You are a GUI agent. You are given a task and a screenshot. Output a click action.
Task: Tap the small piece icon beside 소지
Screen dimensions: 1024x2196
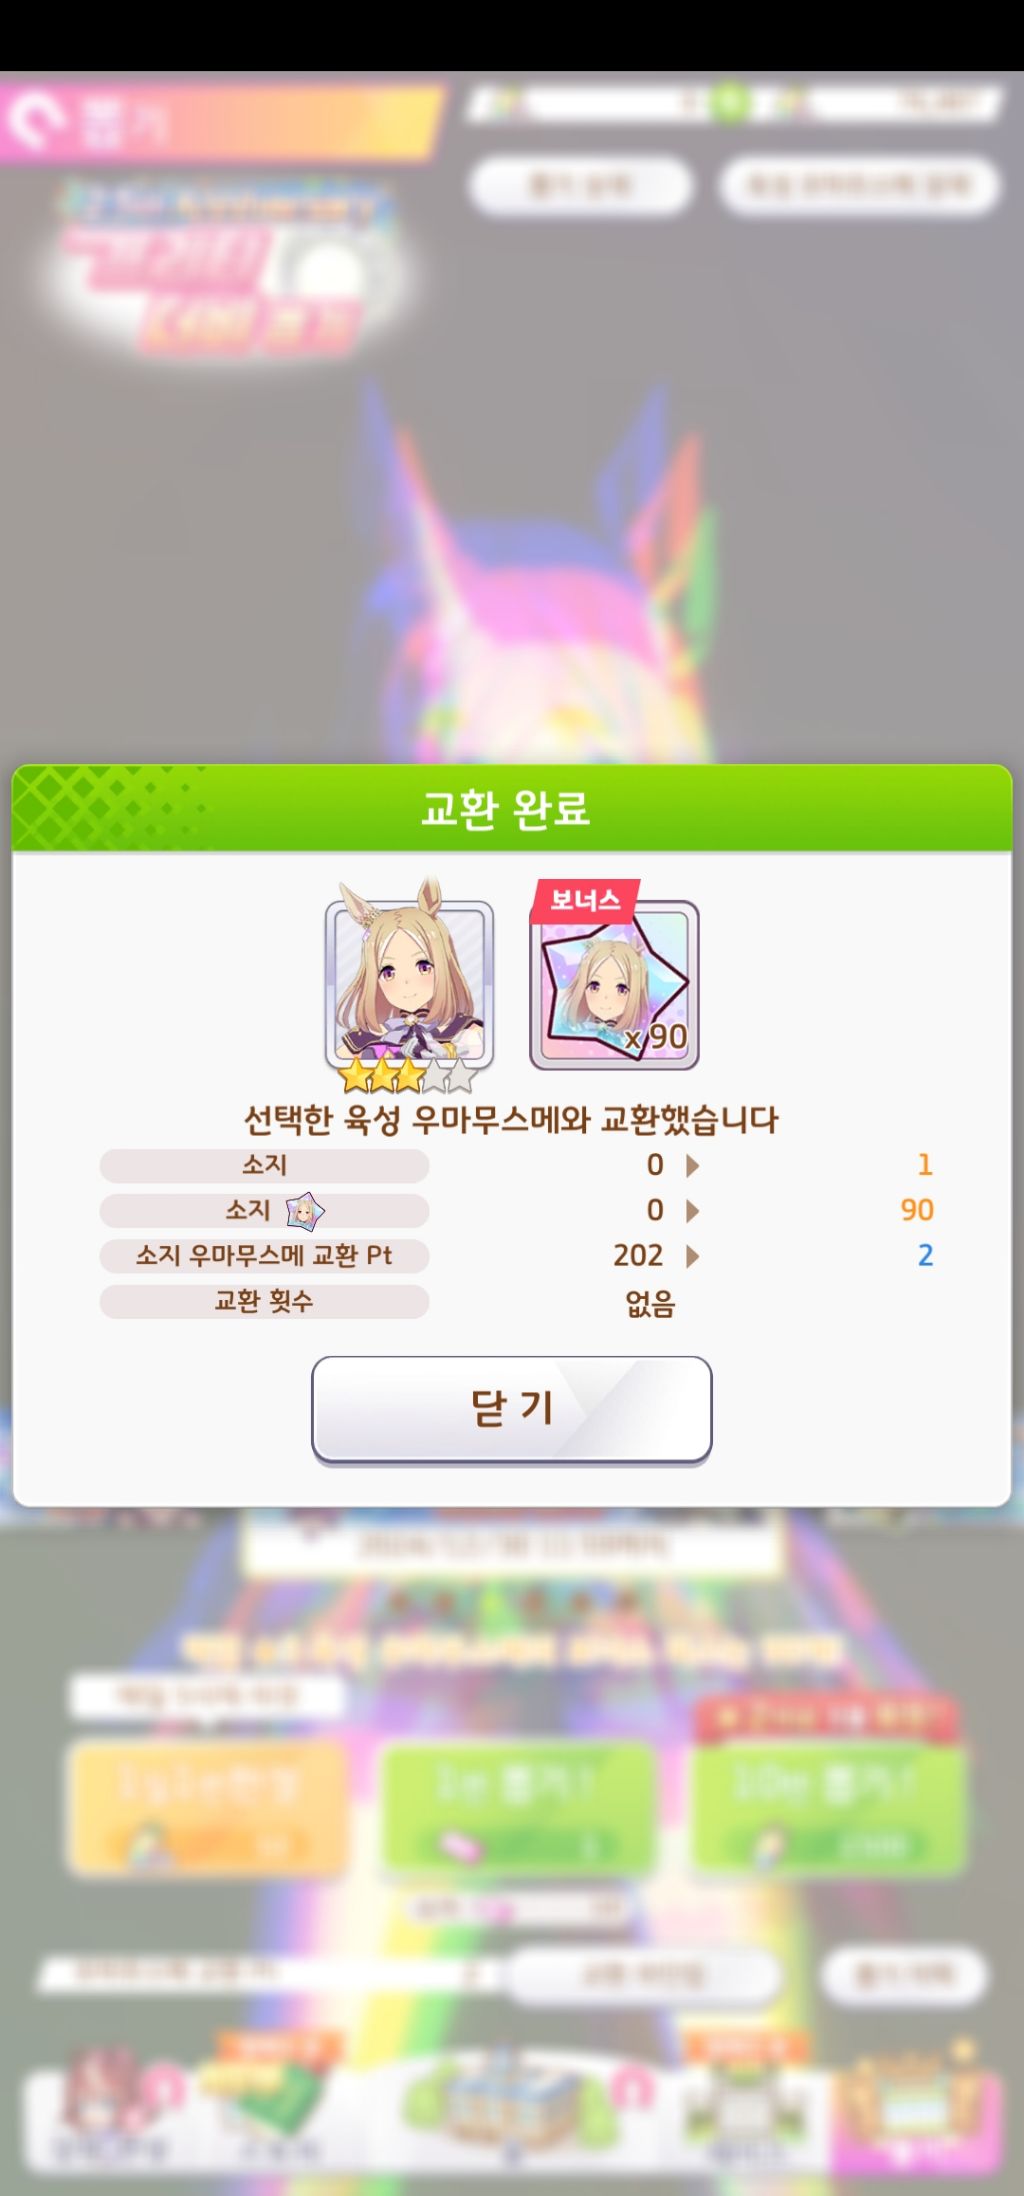306,1211
